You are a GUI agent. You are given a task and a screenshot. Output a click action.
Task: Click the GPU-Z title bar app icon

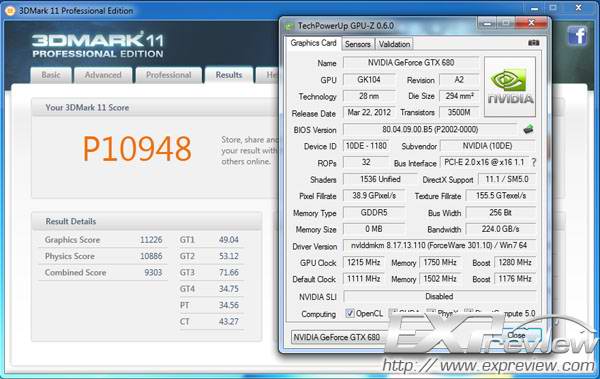pos(289,26)
